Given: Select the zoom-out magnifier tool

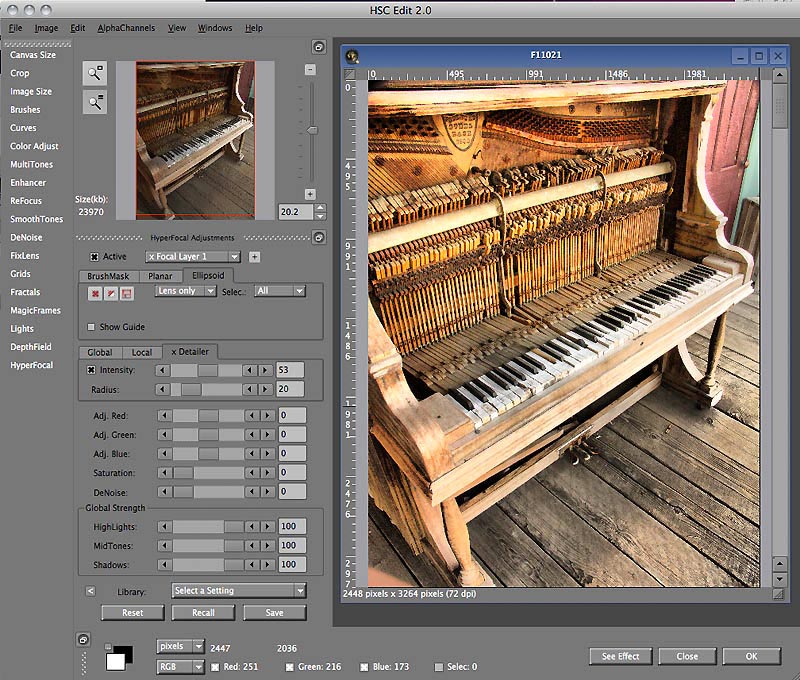Looking at the screenshot, I should [94, 103].
